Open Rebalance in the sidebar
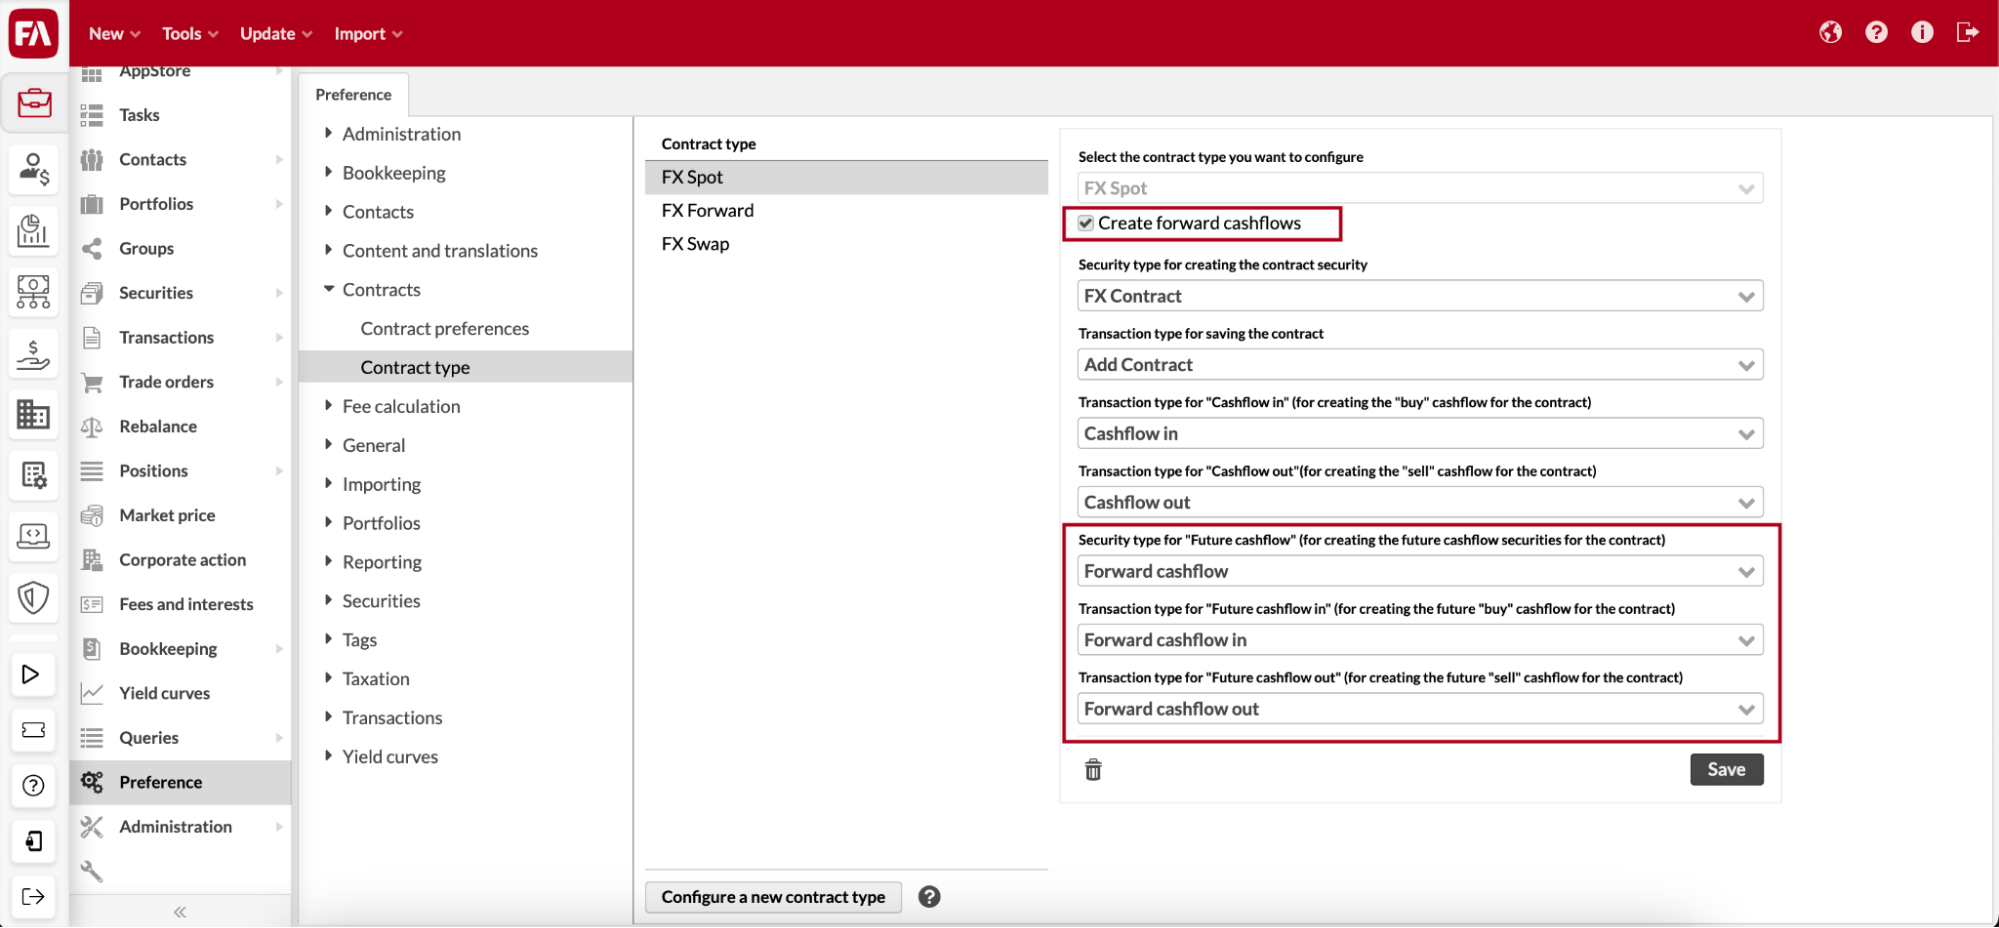The height and width of the screenshot is (928, 1999). pyautogui.click(x=180, y=426)
